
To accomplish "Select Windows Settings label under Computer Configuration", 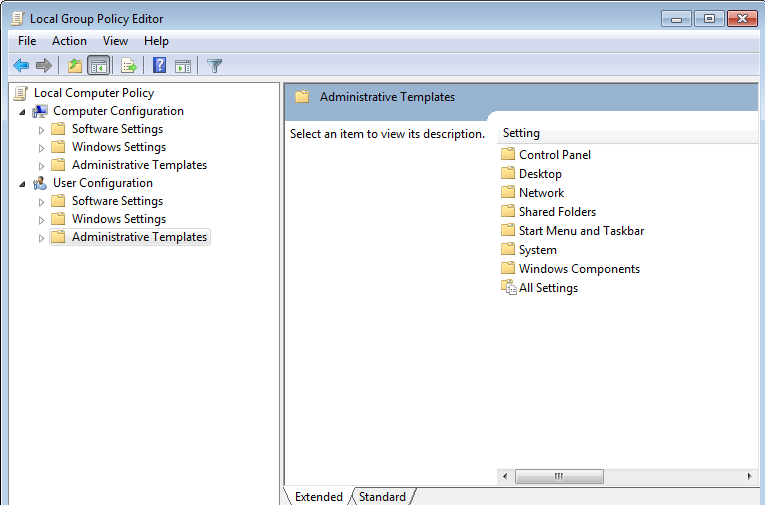I will pyautogui.click(x=119, y=147).
